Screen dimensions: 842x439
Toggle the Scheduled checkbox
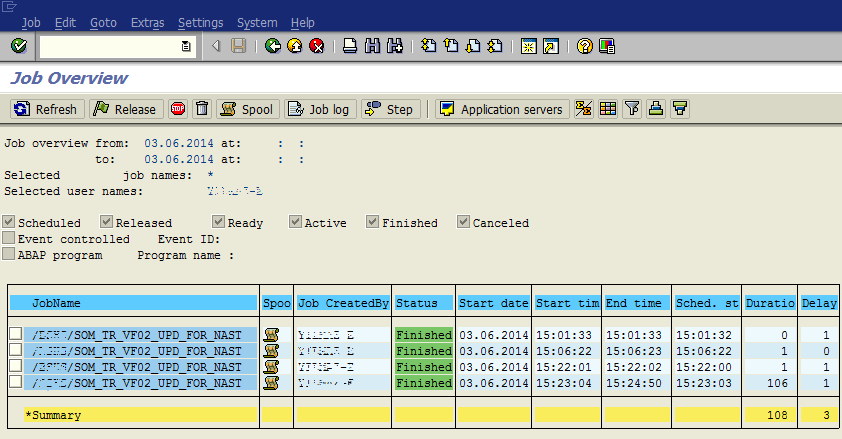pyautogui.click(x=9, y=221)
